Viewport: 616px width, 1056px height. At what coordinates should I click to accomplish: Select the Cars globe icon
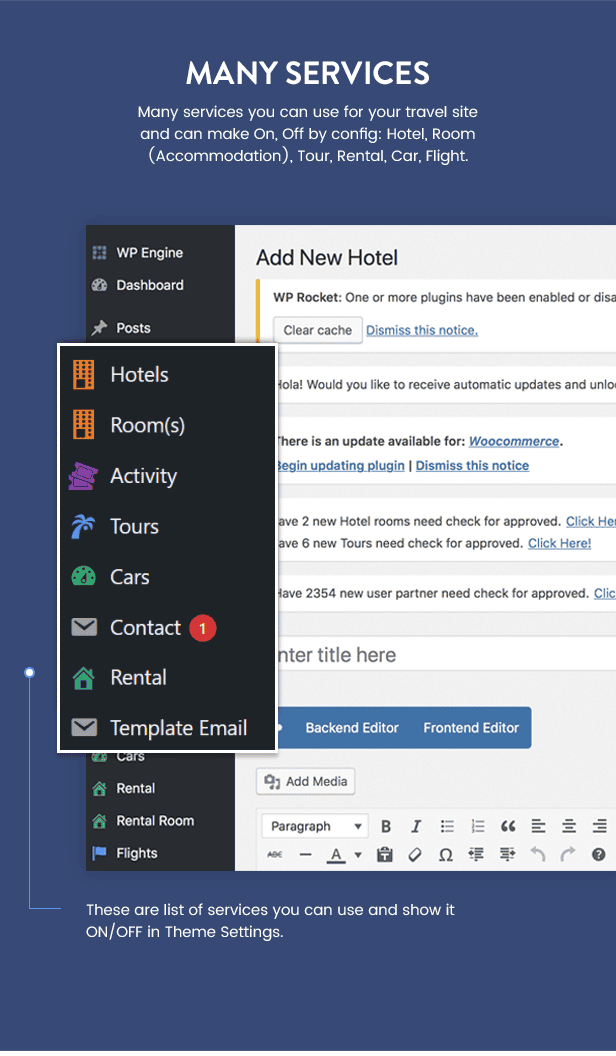pos(85,576)
